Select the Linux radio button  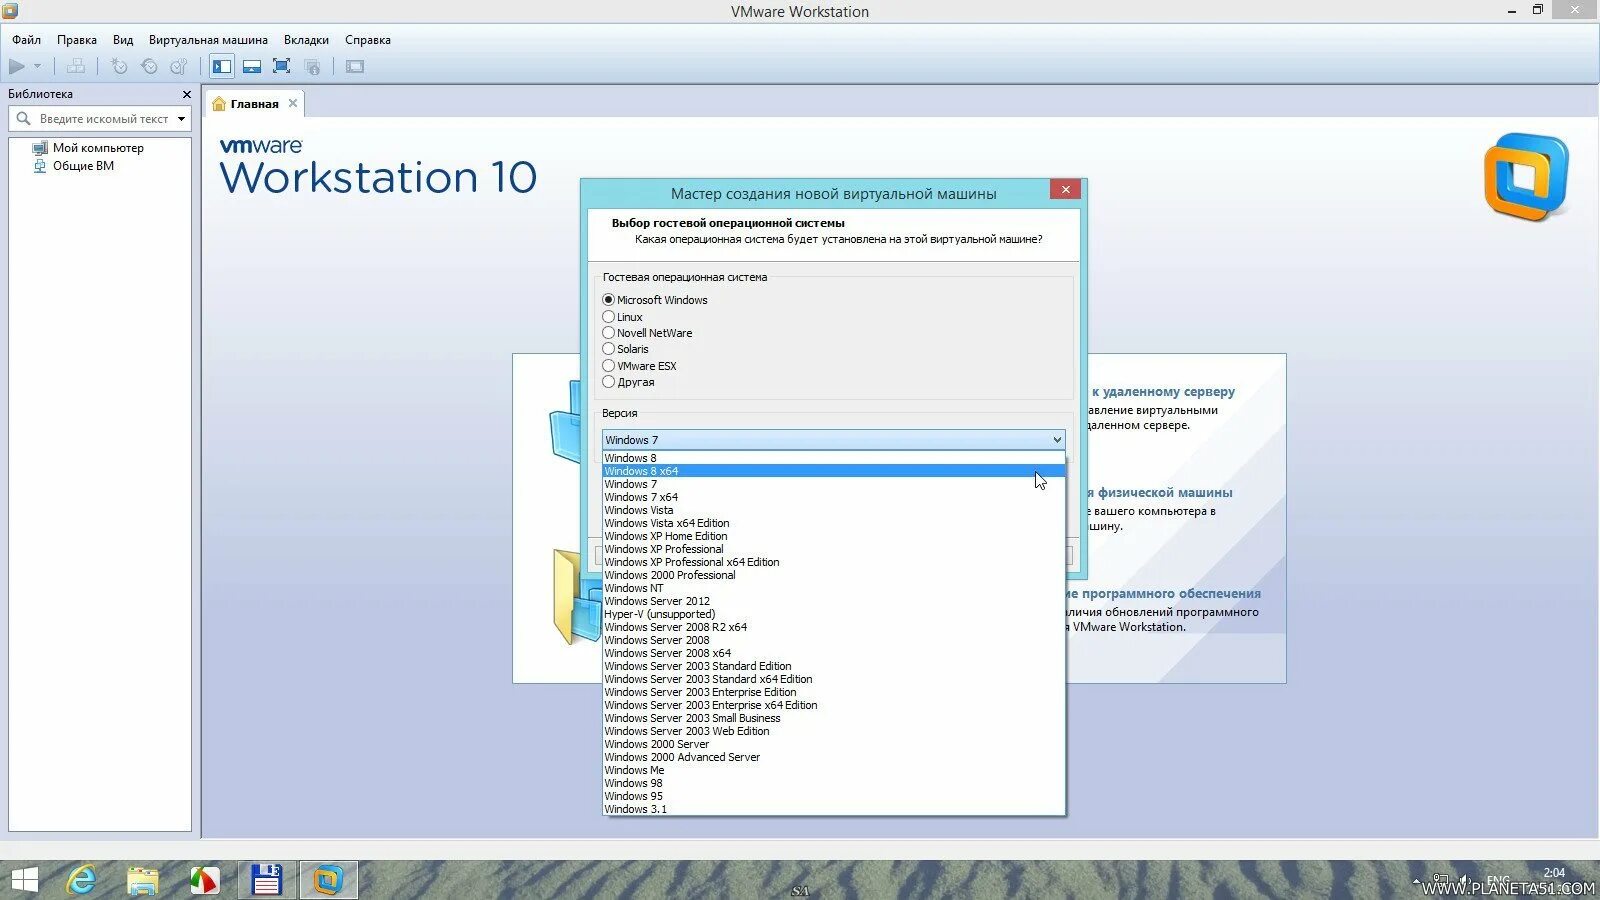608,317
